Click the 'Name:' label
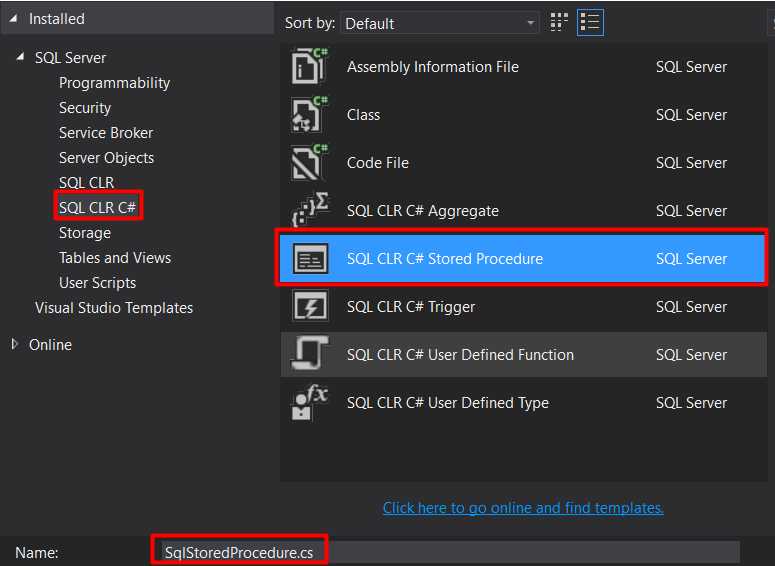This screenshot has width=775, height=566. (x=37, y=552)
